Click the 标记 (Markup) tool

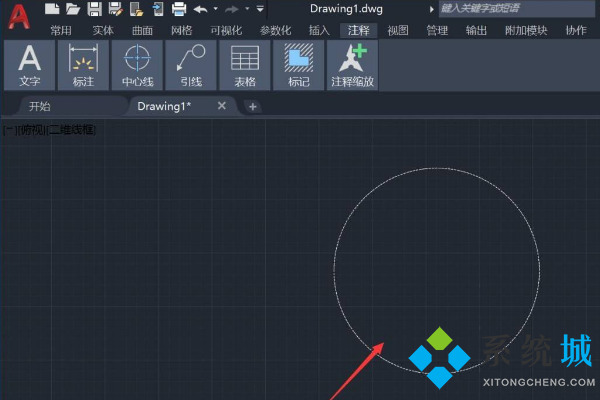pos(299,65)
